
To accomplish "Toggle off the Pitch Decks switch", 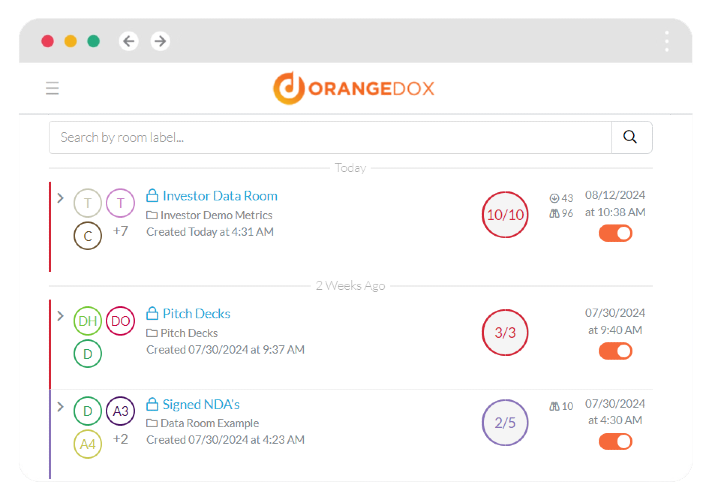I will point(615,351).
